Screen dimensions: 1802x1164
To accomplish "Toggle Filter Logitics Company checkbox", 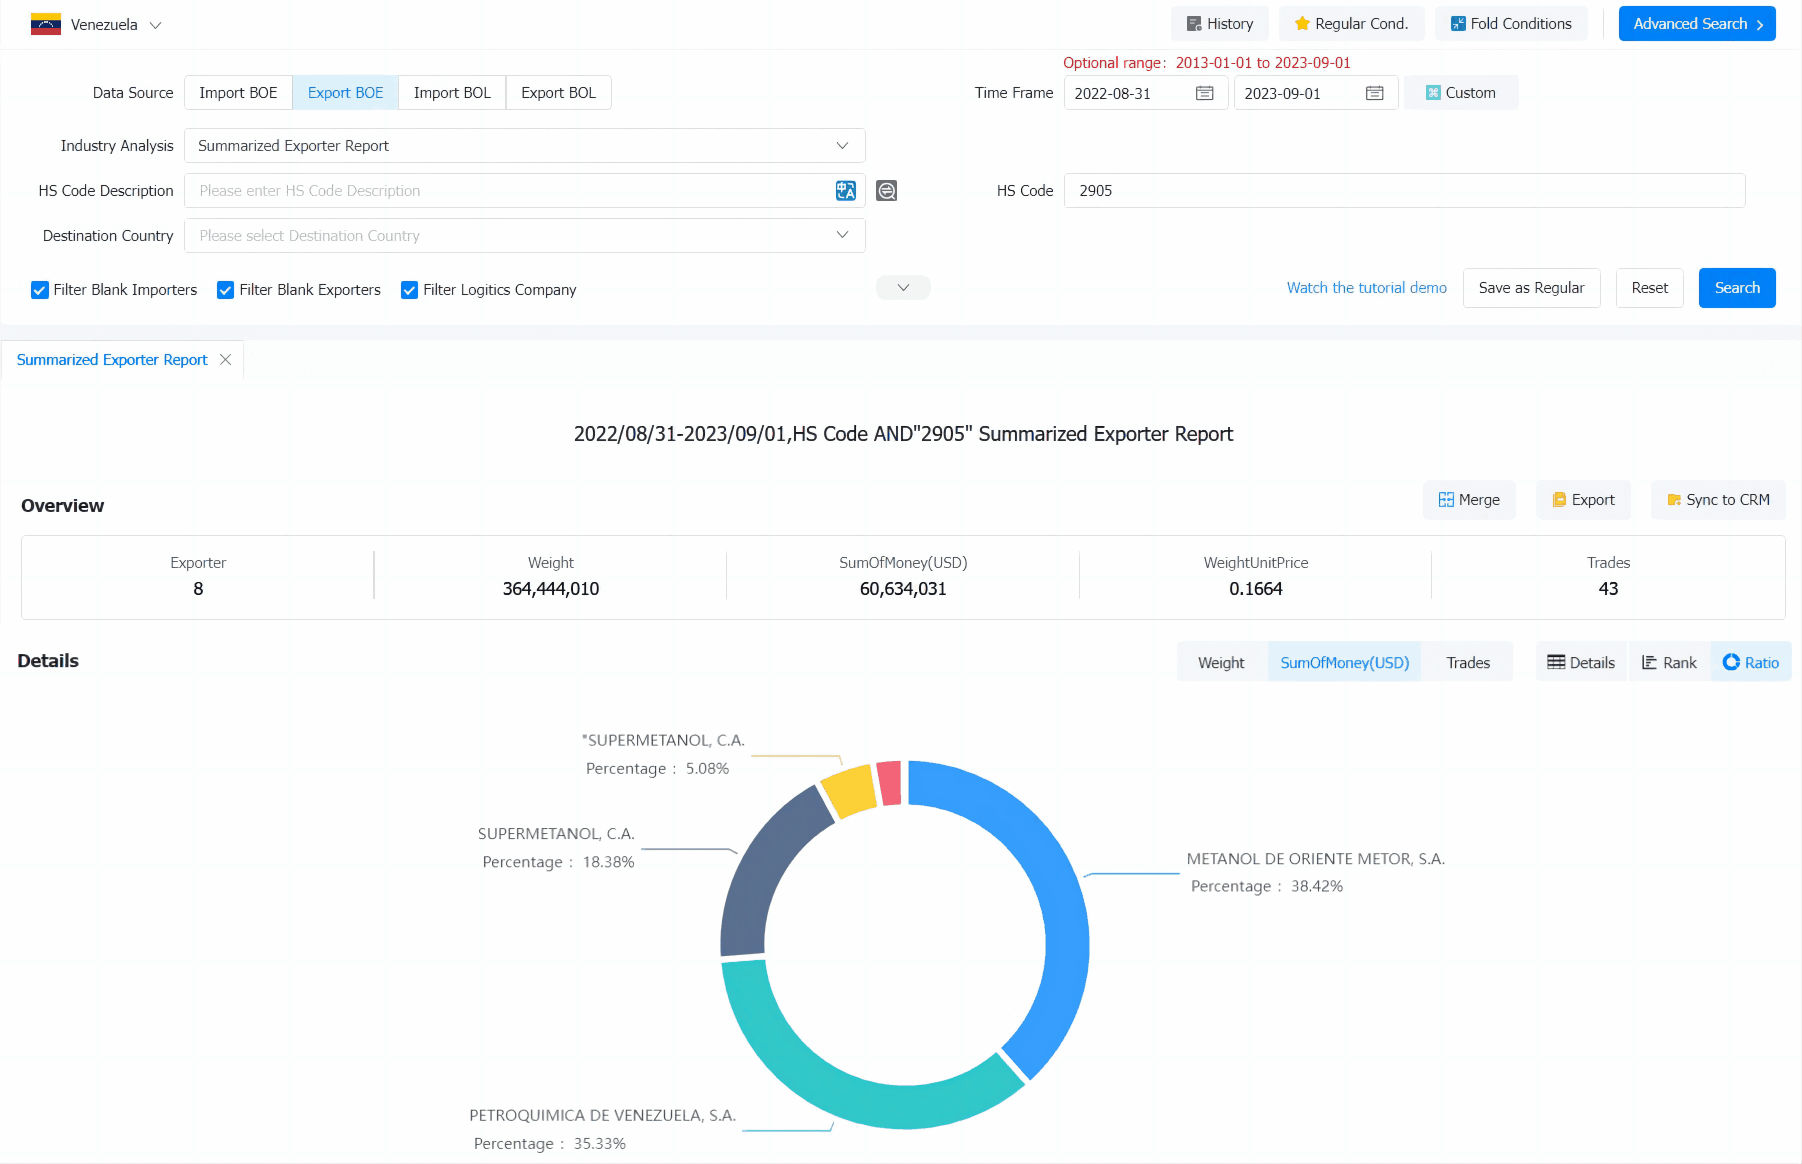I will (409, 290).
